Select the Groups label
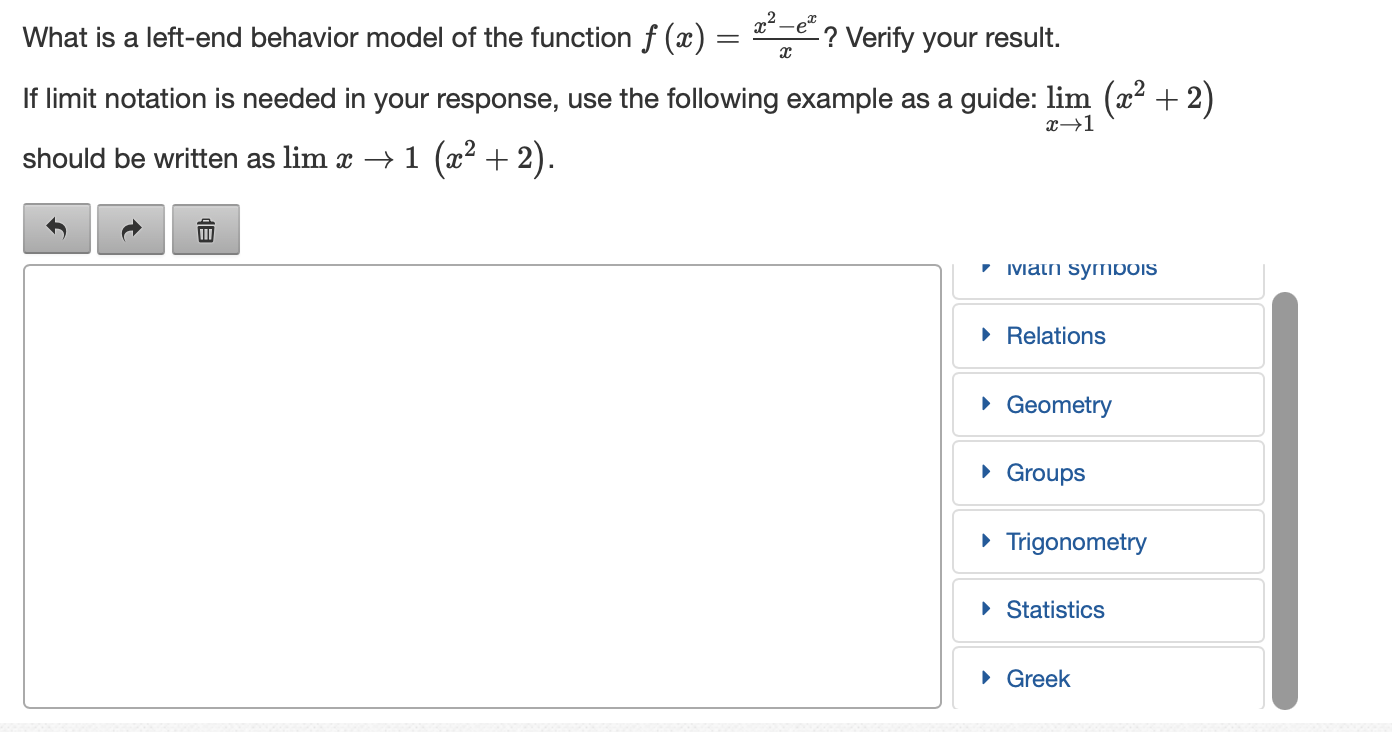Viewport: 1392px width, 732px height. [x=1045, y=472]
